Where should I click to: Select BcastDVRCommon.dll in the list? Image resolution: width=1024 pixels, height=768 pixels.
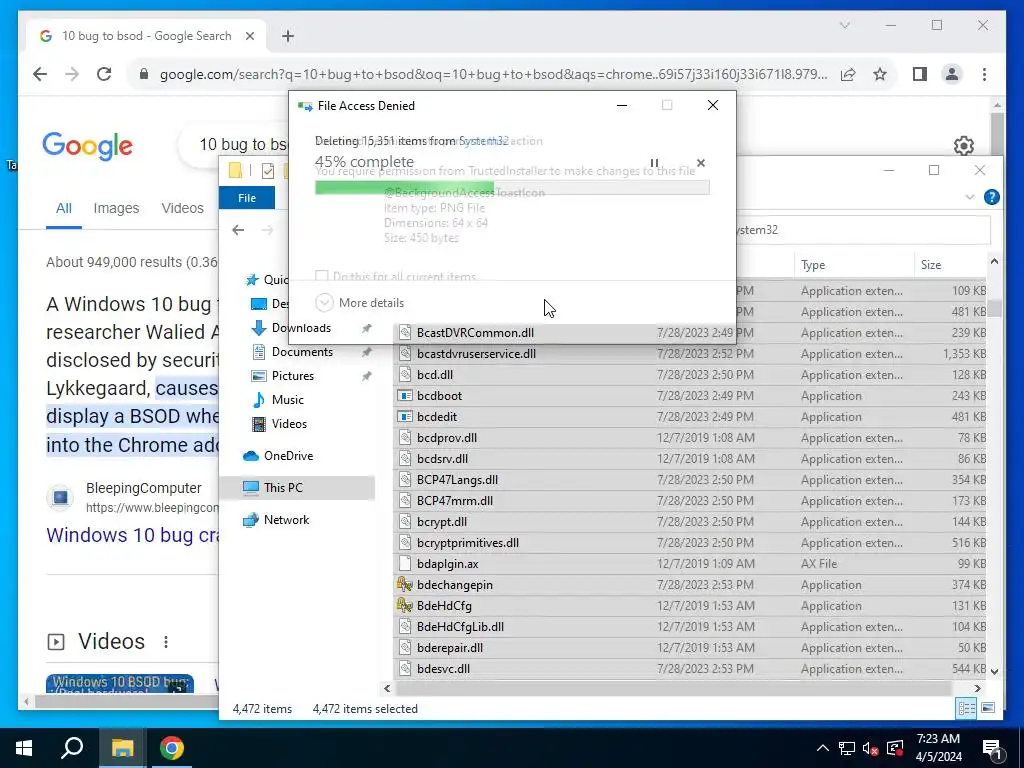pyautogui.click(x=475, y=333)
